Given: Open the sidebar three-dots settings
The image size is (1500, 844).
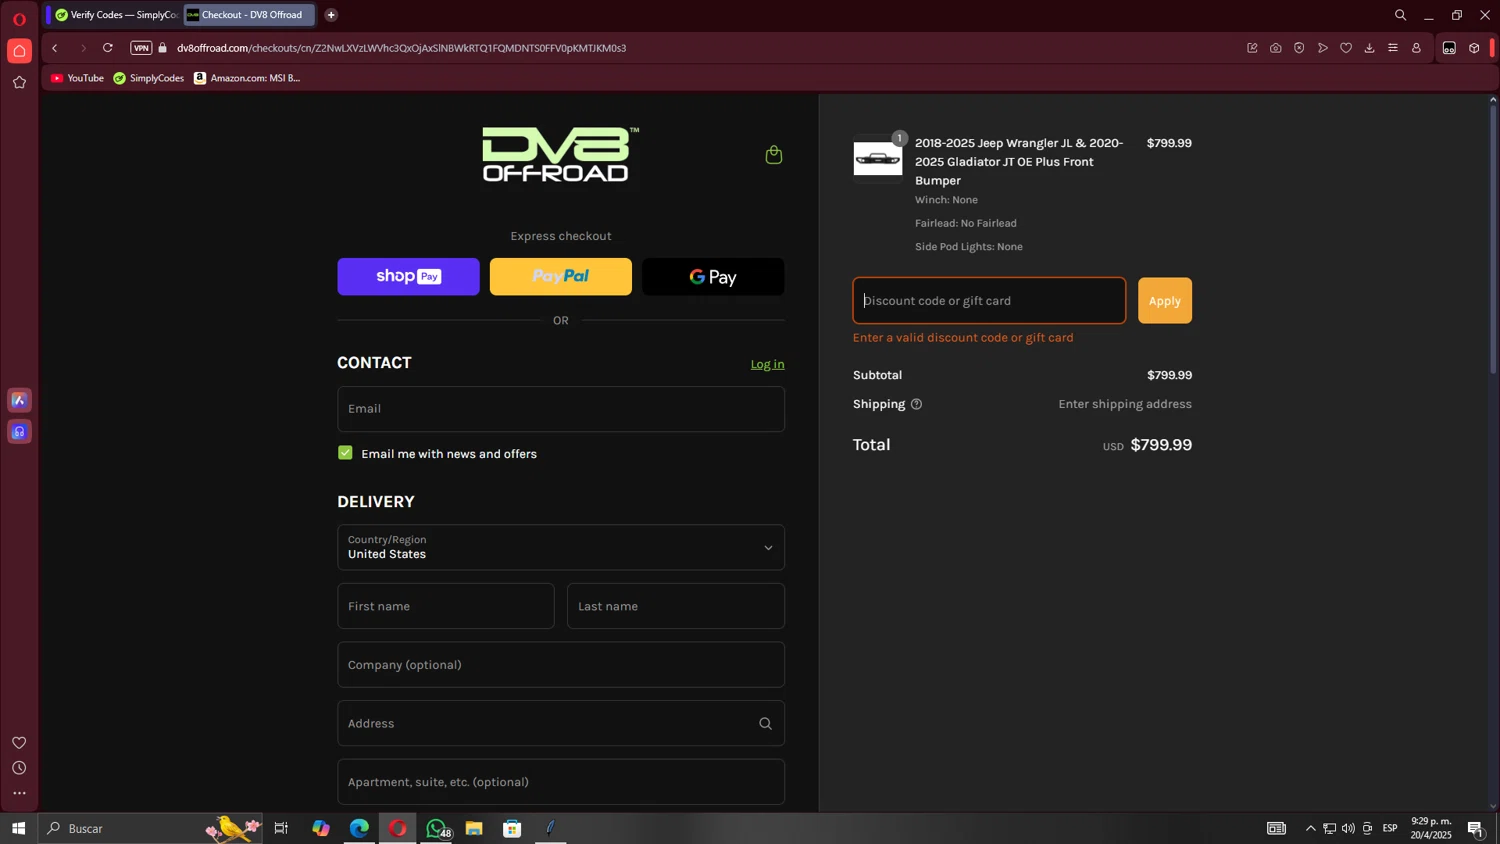Looking at the screenshot, I should (19, 794).
